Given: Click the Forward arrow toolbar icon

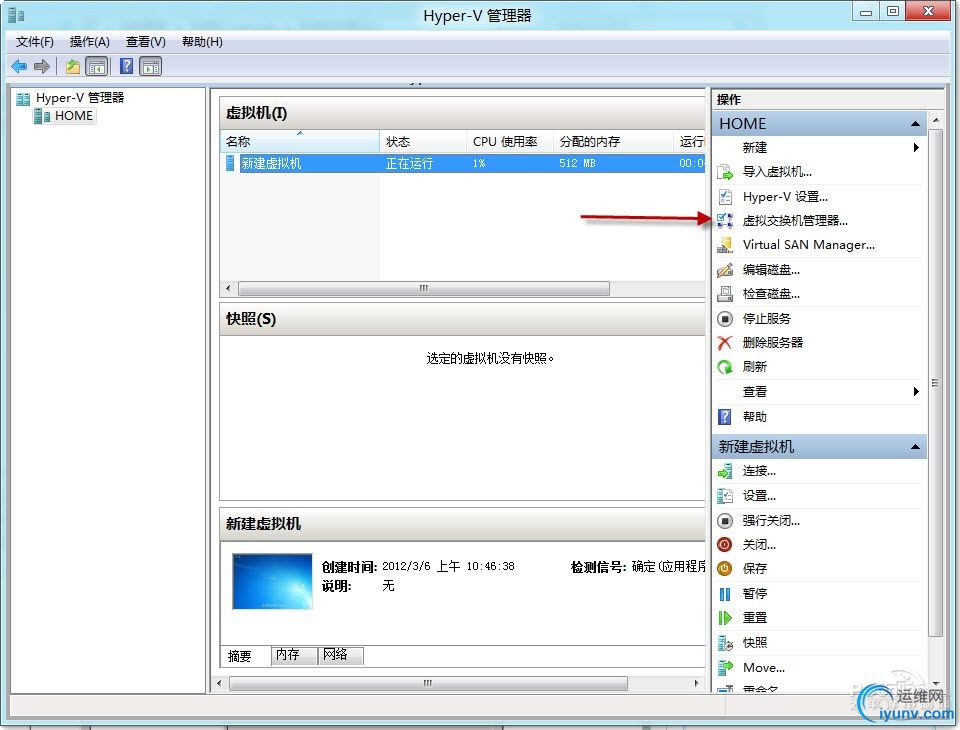Looking at the screenshot, I should pyautogui.click(x=42, y=66).
